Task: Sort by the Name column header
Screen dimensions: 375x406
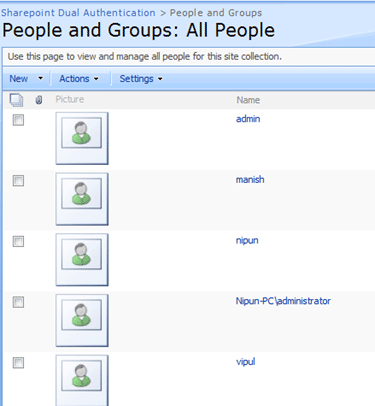Action: (248, 100)
